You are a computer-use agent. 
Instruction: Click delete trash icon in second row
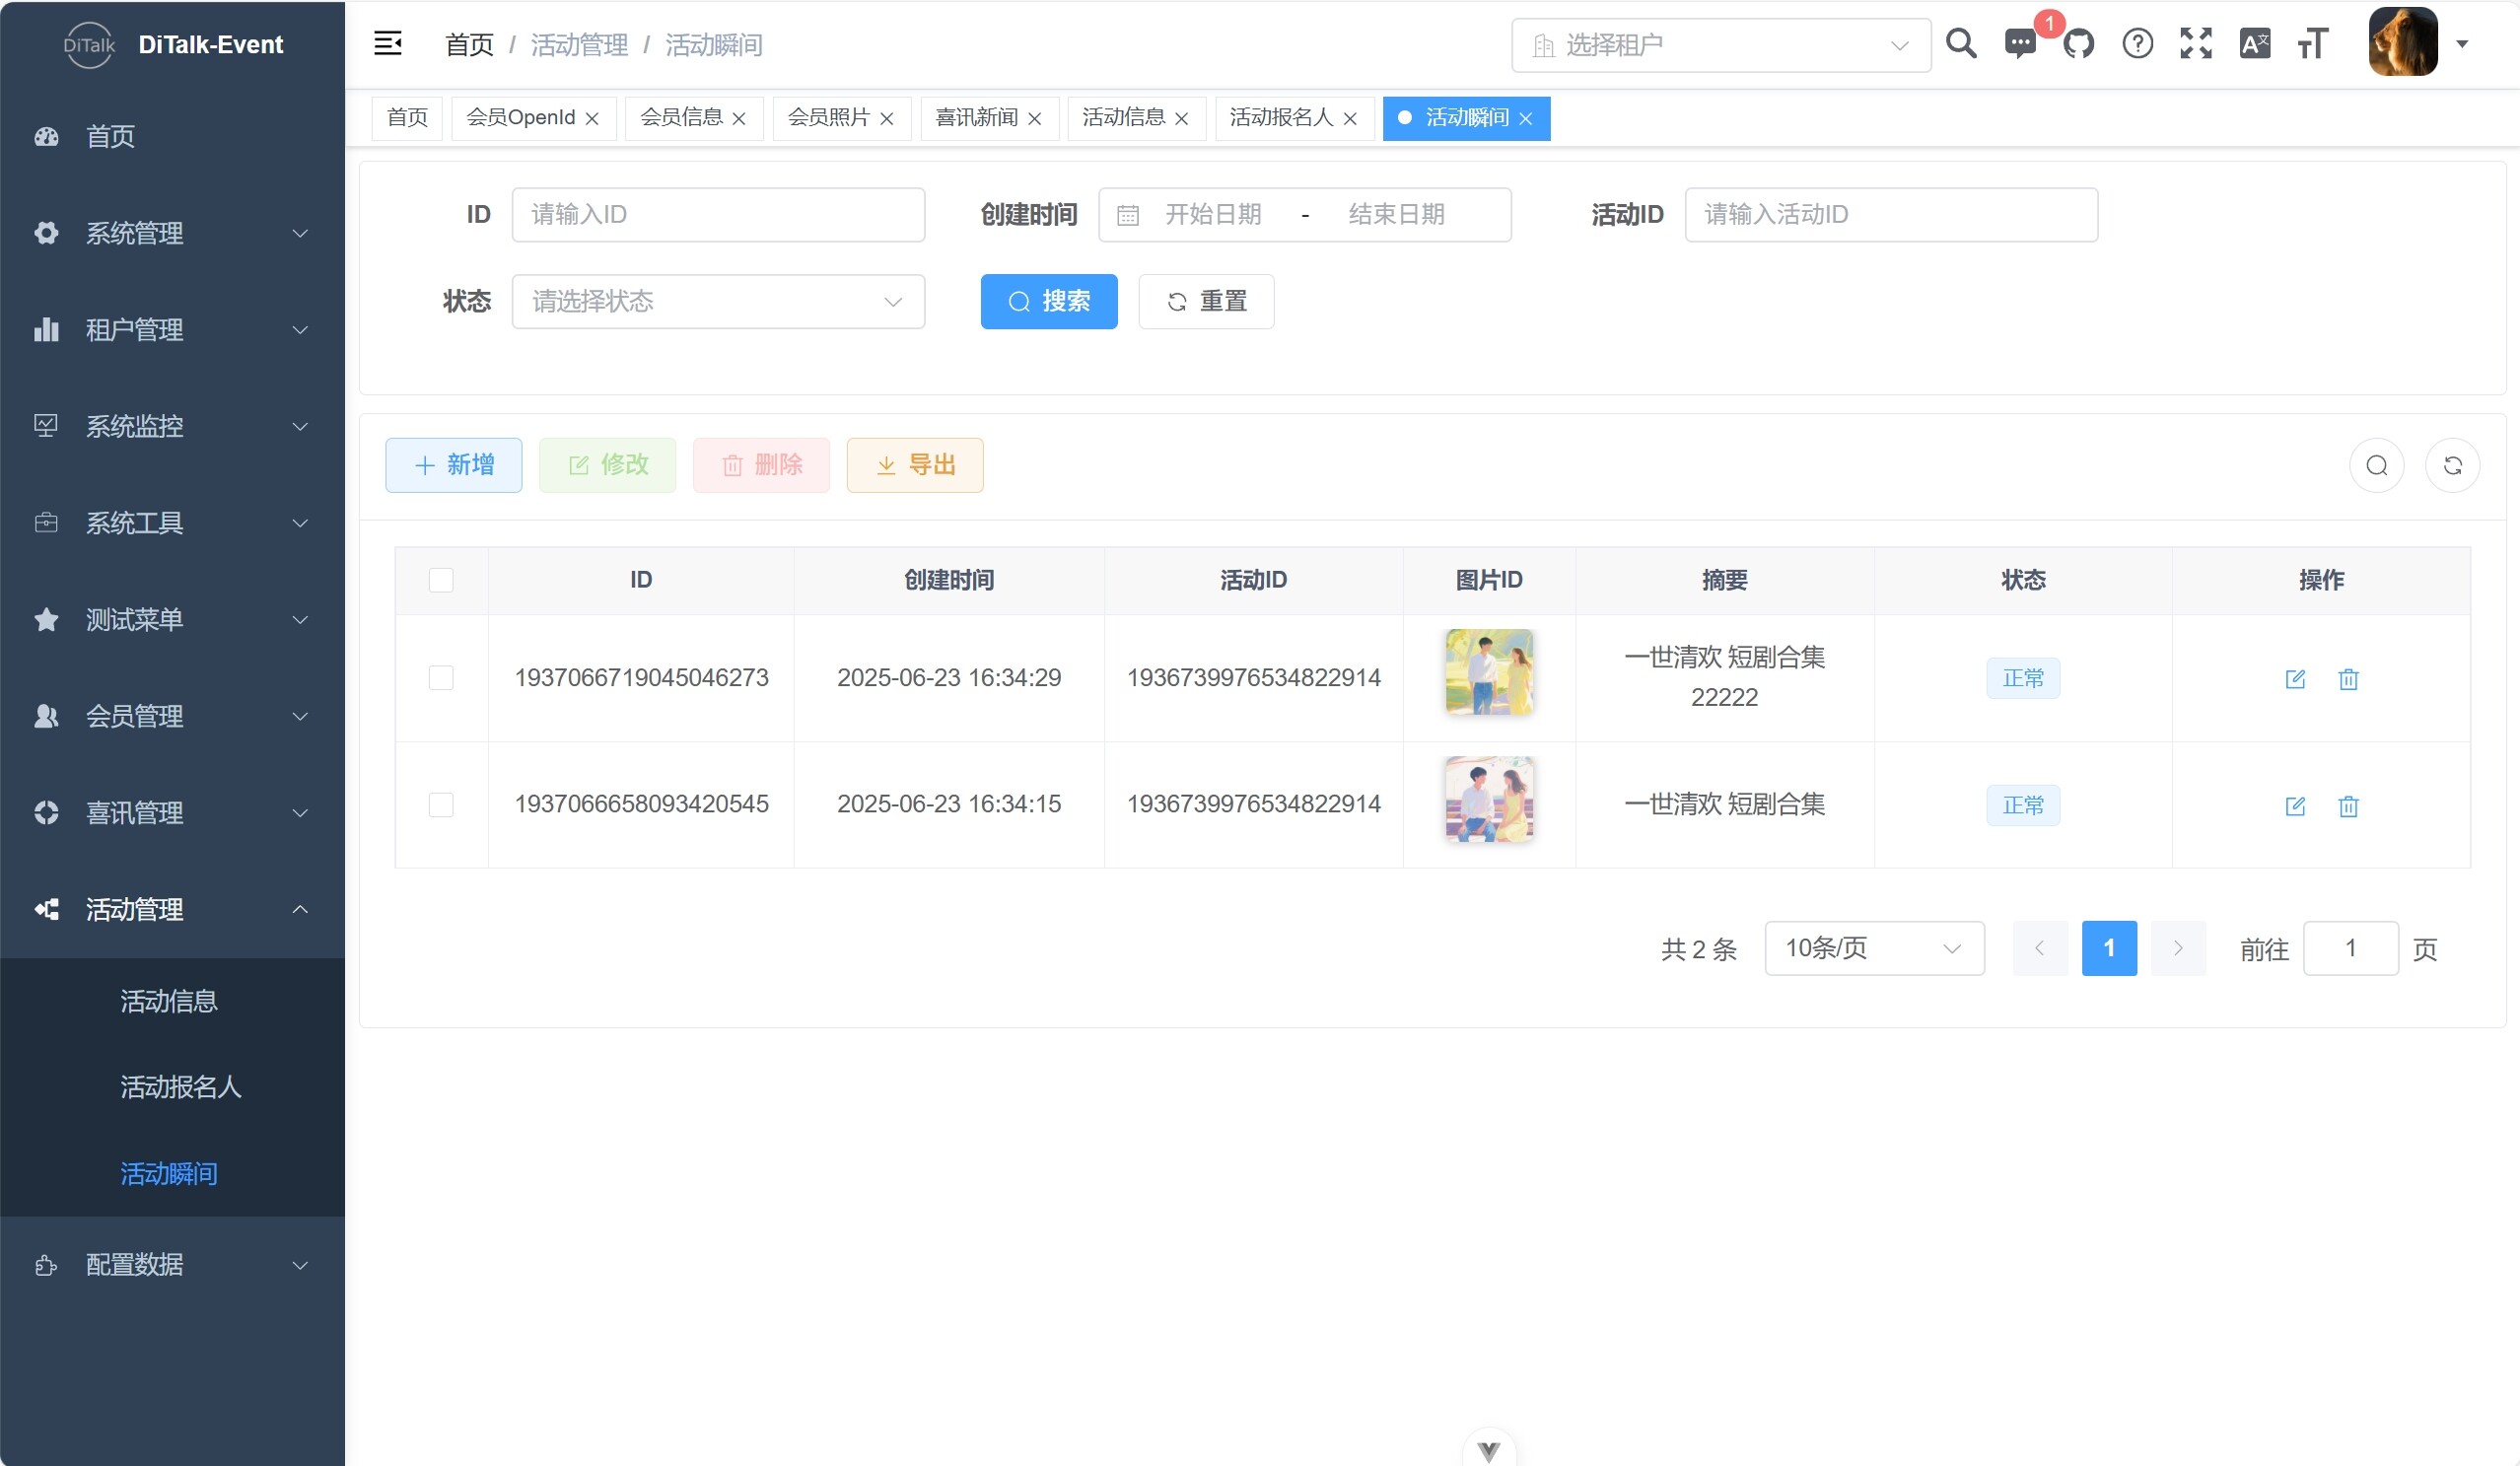2348,806
